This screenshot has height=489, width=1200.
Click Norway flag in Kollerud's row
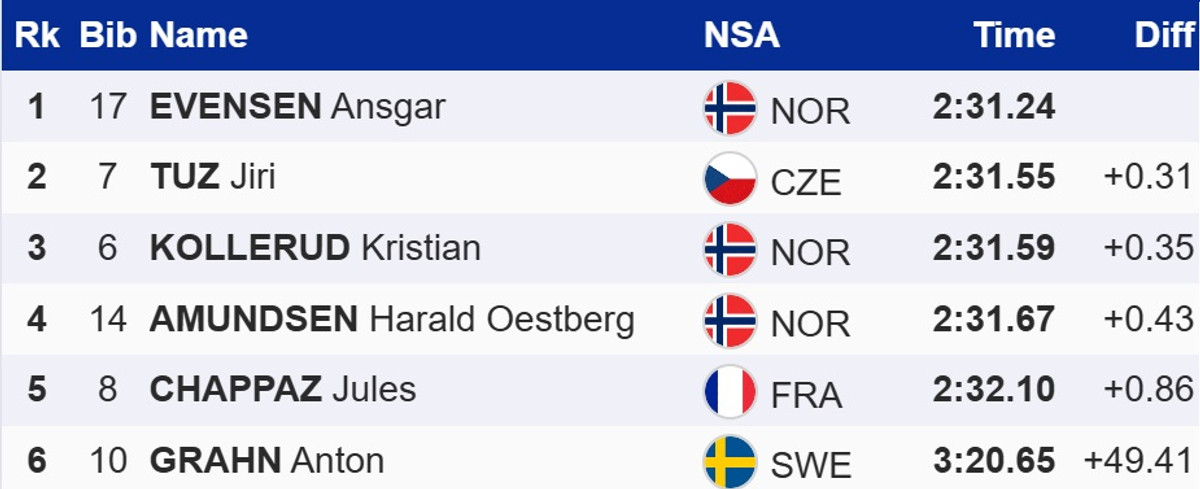[730, 250]
